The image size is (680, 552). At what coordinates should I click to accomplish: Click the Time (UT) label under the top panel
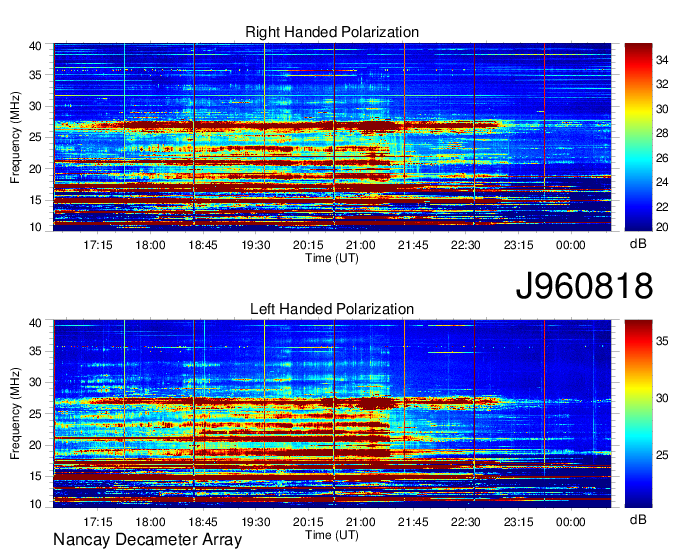[x=332, y=258]
